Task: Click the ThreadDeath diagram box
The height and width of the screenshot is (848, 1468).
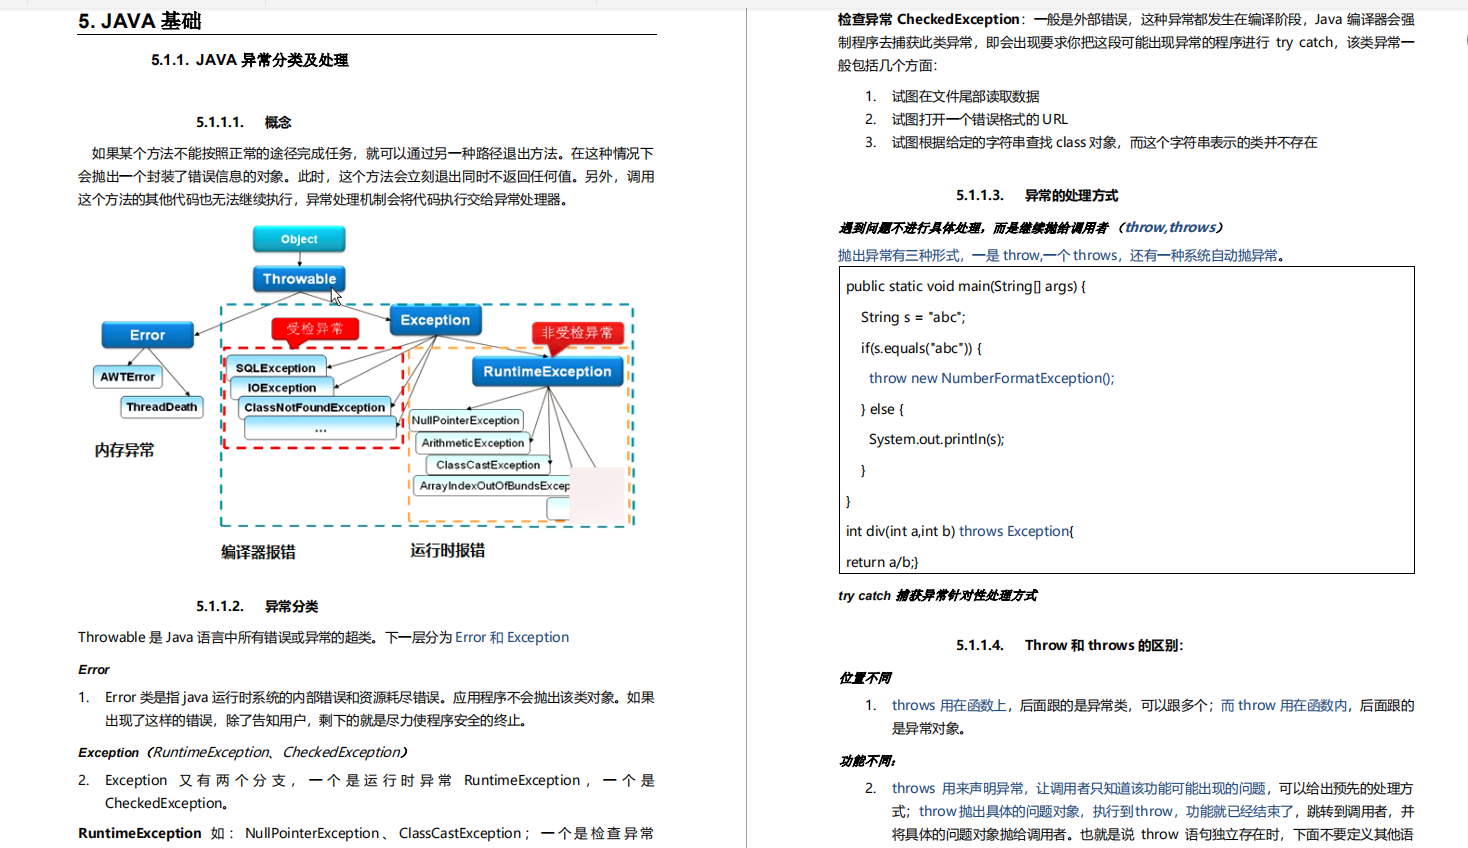Action: coord(162,407)
